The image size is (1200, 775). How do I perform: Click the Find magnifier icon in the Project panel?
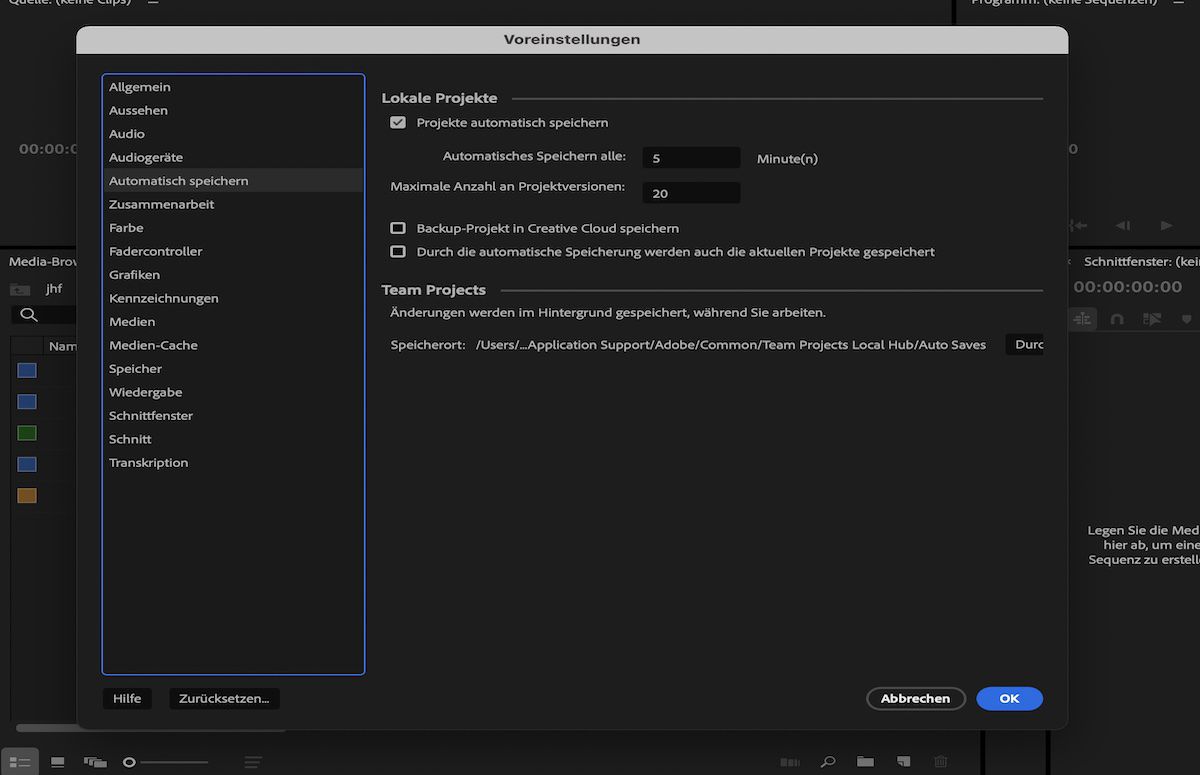827,761
